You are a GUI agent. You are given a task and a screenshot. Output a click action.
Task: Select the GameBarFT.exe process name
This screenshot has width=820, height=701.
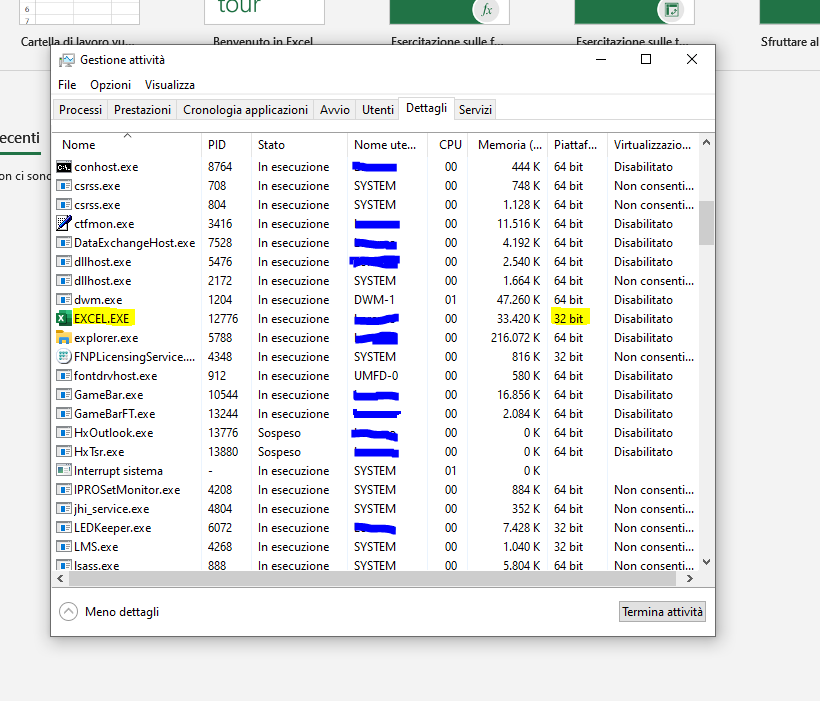(x=115, y=414)
